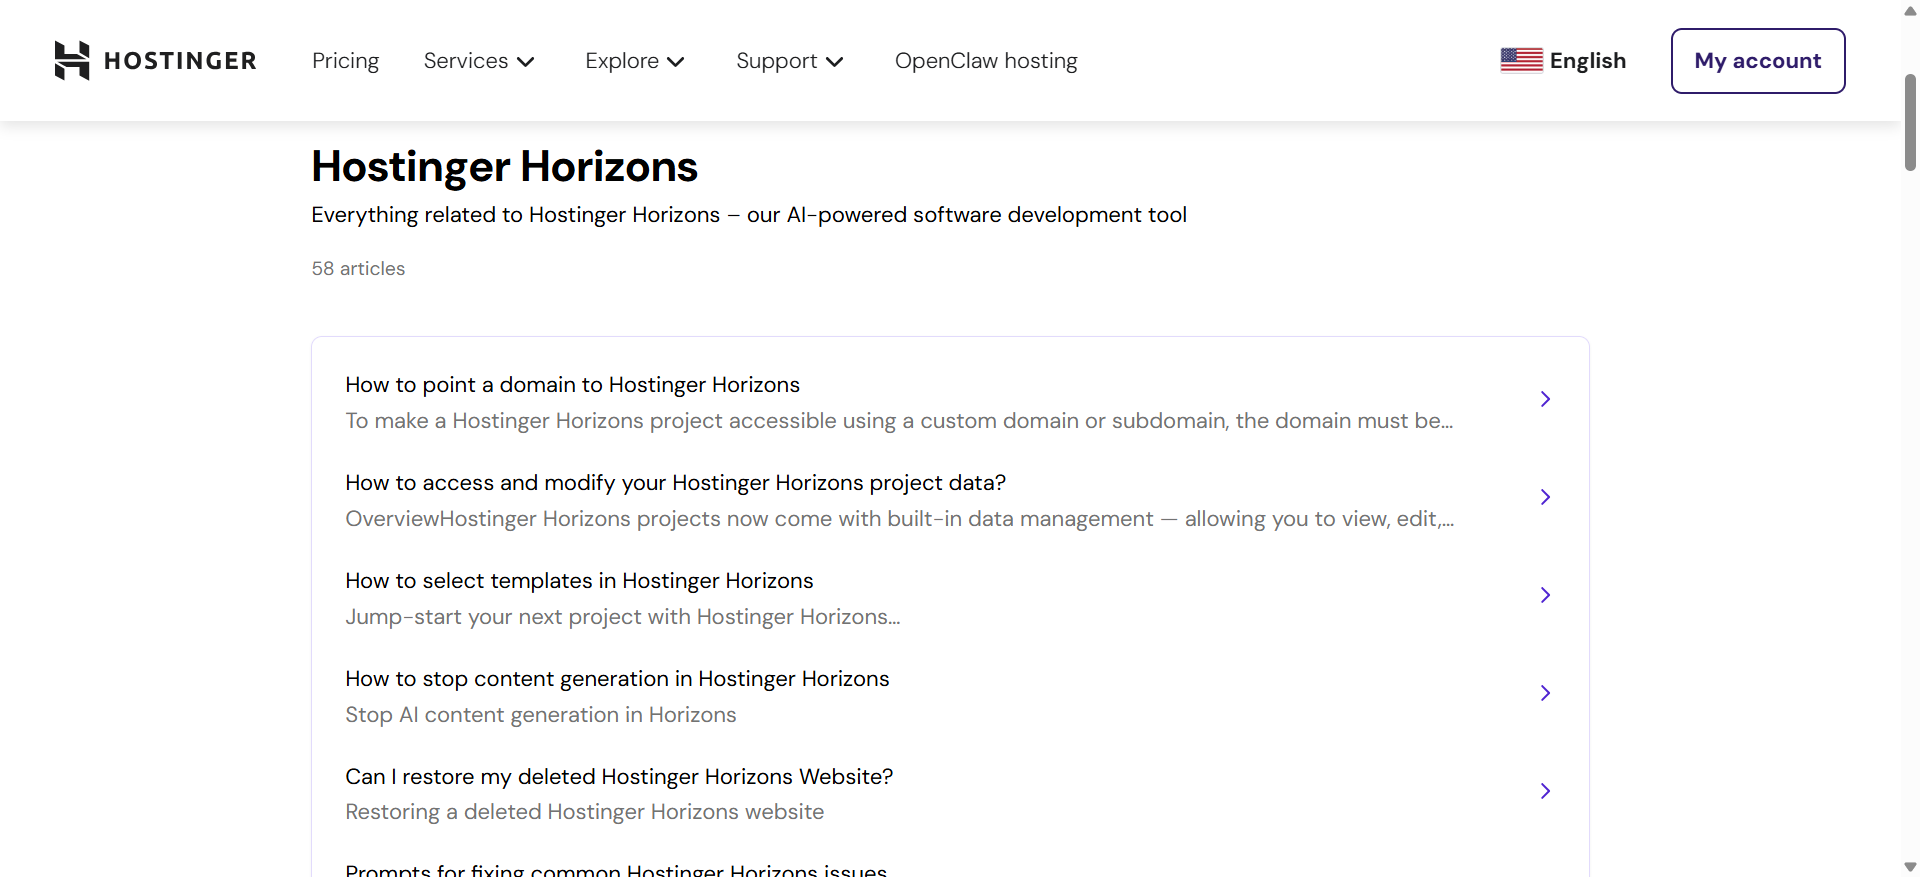1920x877 pixels.
Task: Expand the Explore dropdown menu
Action: click(635, 61)
